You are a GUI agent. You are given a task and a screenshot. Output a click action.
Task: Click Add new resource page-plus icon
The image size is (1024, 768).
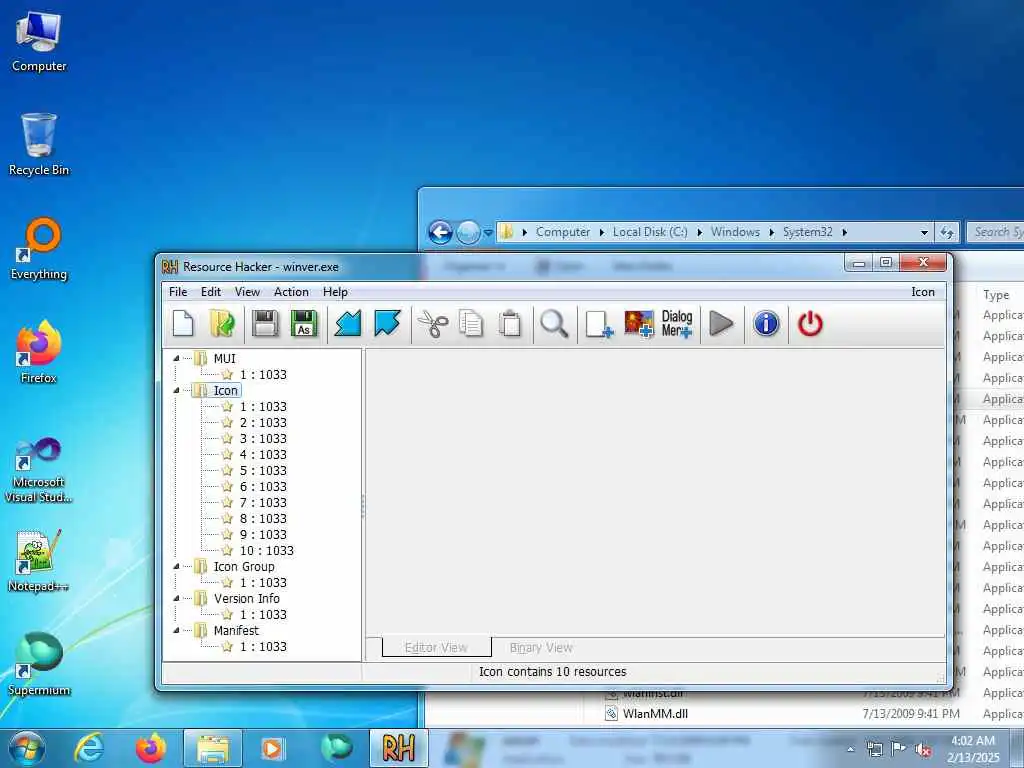point(599,323)
